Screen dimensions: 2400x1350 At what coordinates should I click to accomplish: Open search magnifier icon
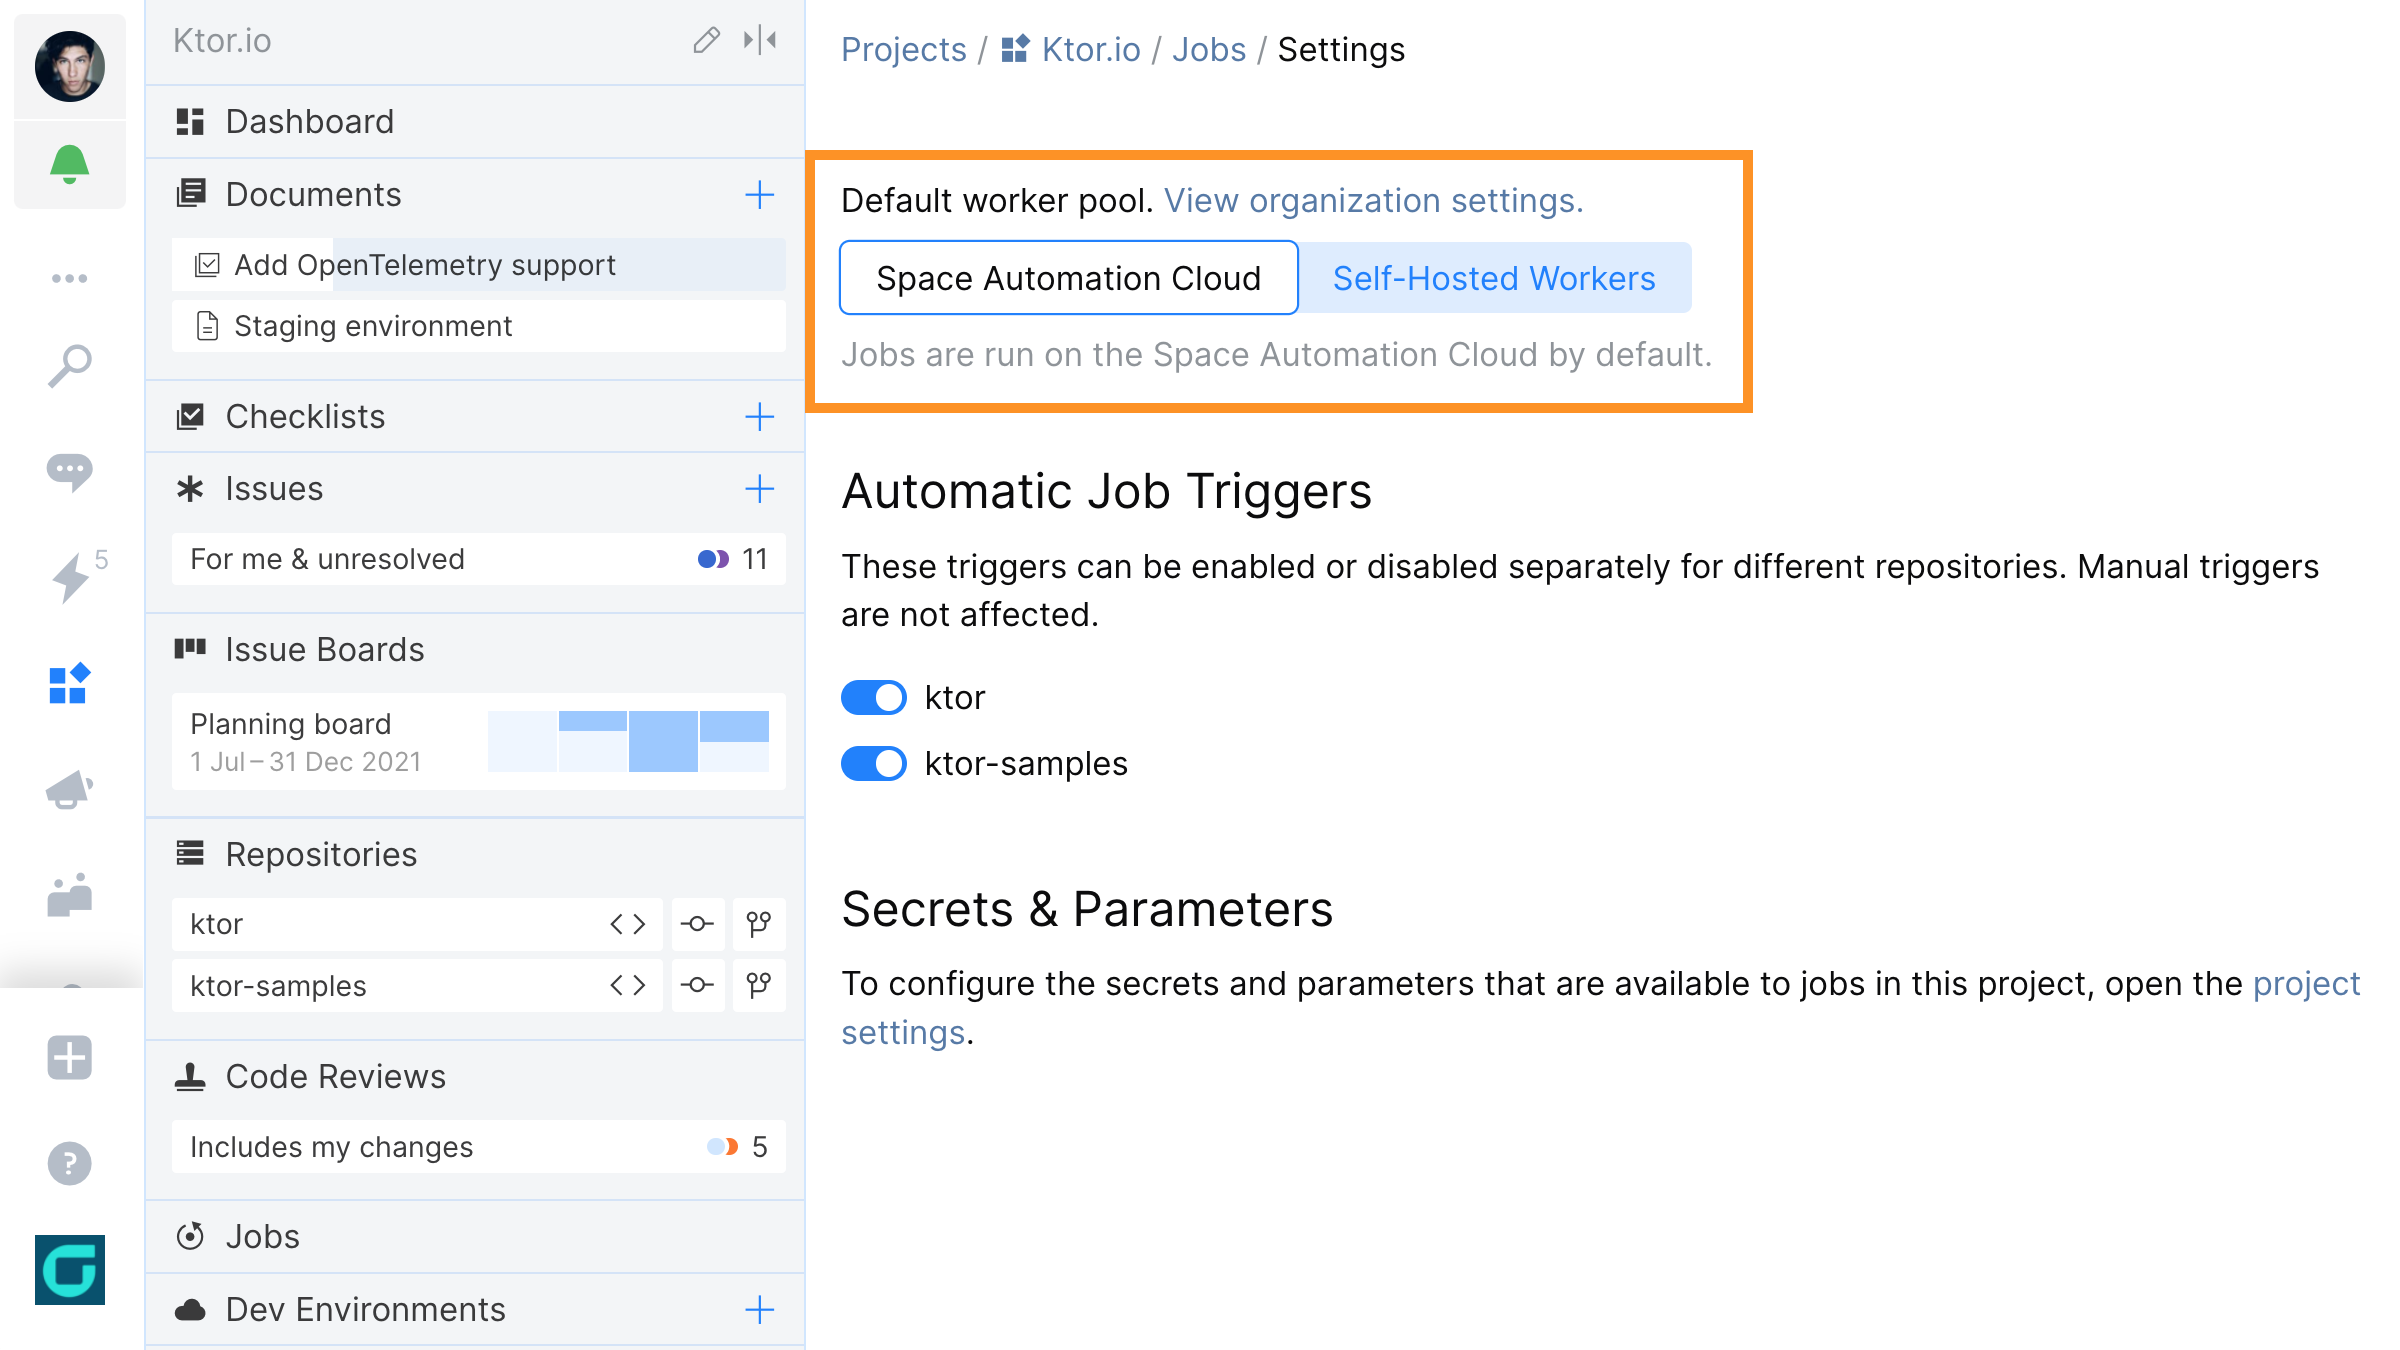click(70, 366)
